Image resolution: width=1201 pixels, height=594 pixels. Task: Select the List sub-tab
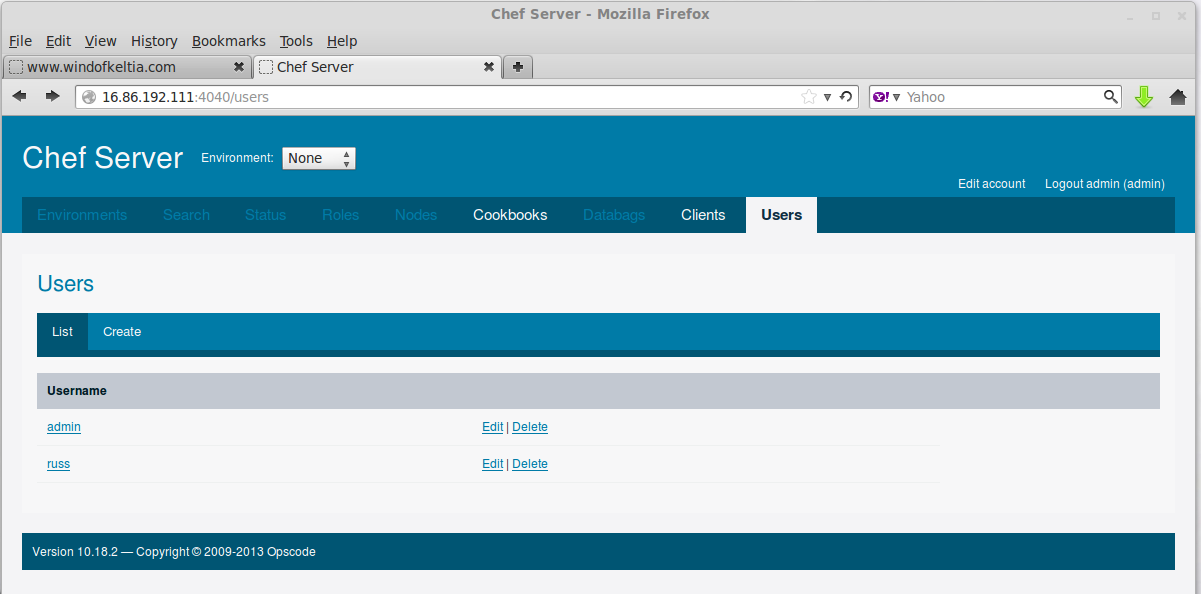(x=62, y=332)
